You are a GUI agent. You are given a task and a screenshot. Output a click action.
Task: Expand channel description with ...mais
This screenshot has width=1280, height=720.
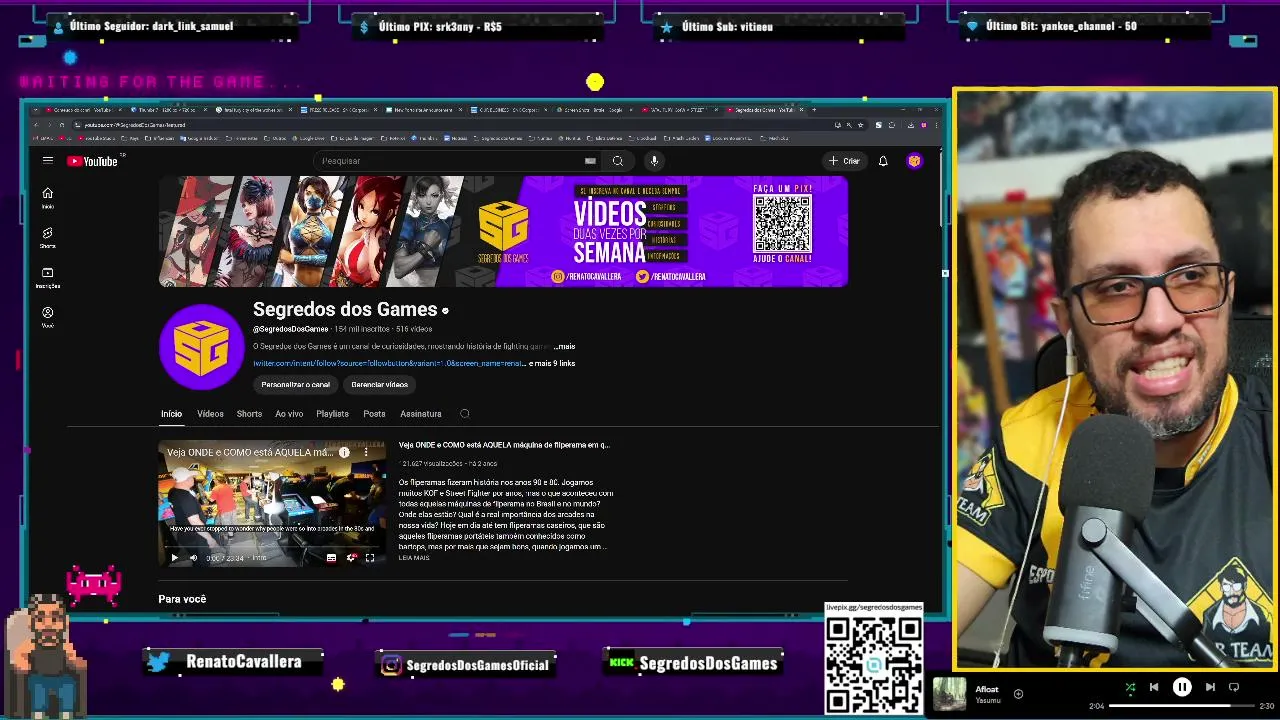[565, 347]
